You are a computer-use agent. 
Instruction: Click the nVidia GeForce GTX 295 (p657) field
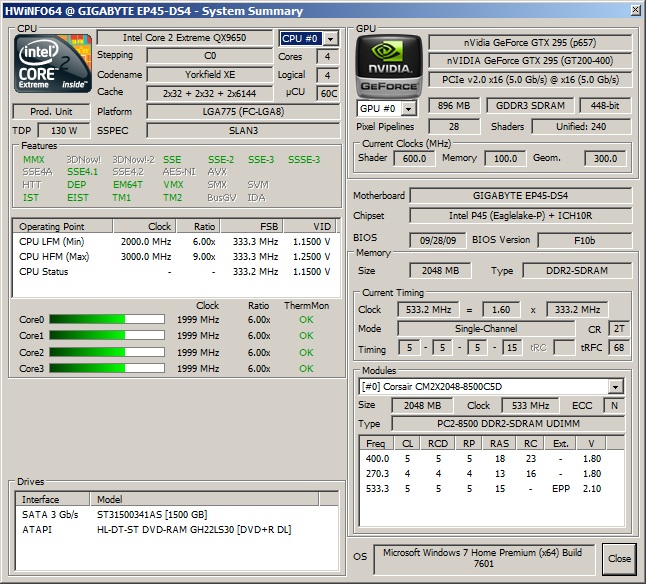click(x=530, y=42)
